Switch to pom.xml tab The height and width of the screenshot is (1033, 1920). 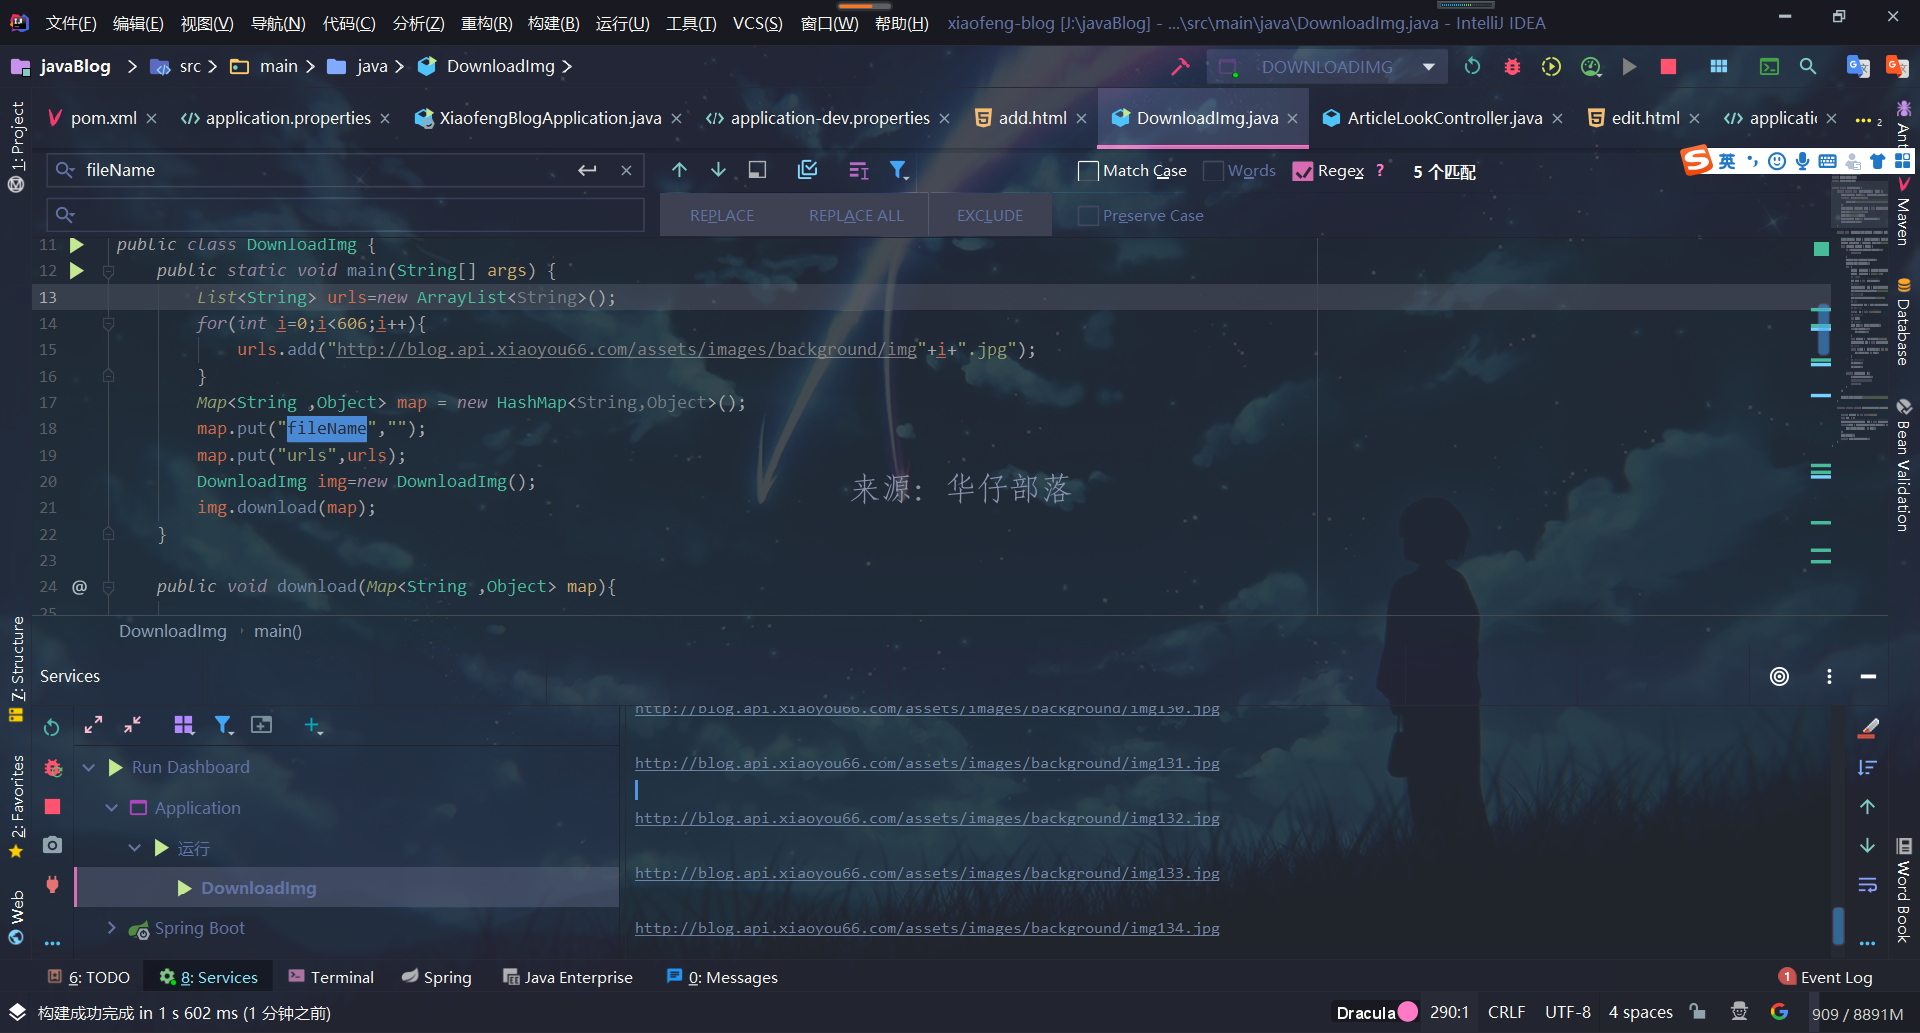(x=103, y=118)
